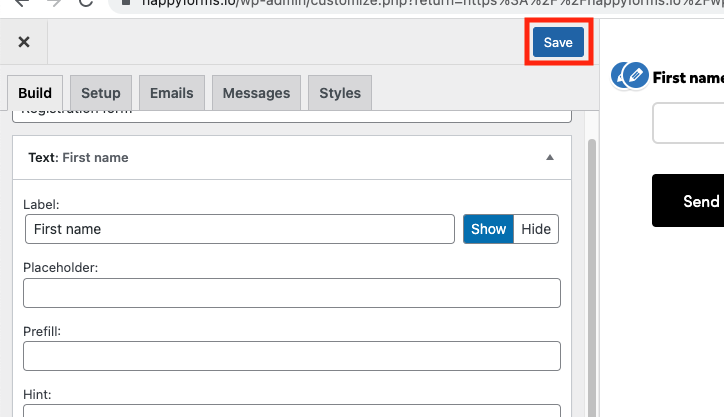
Task: Open the Setup tab
Action: (101, 93)
